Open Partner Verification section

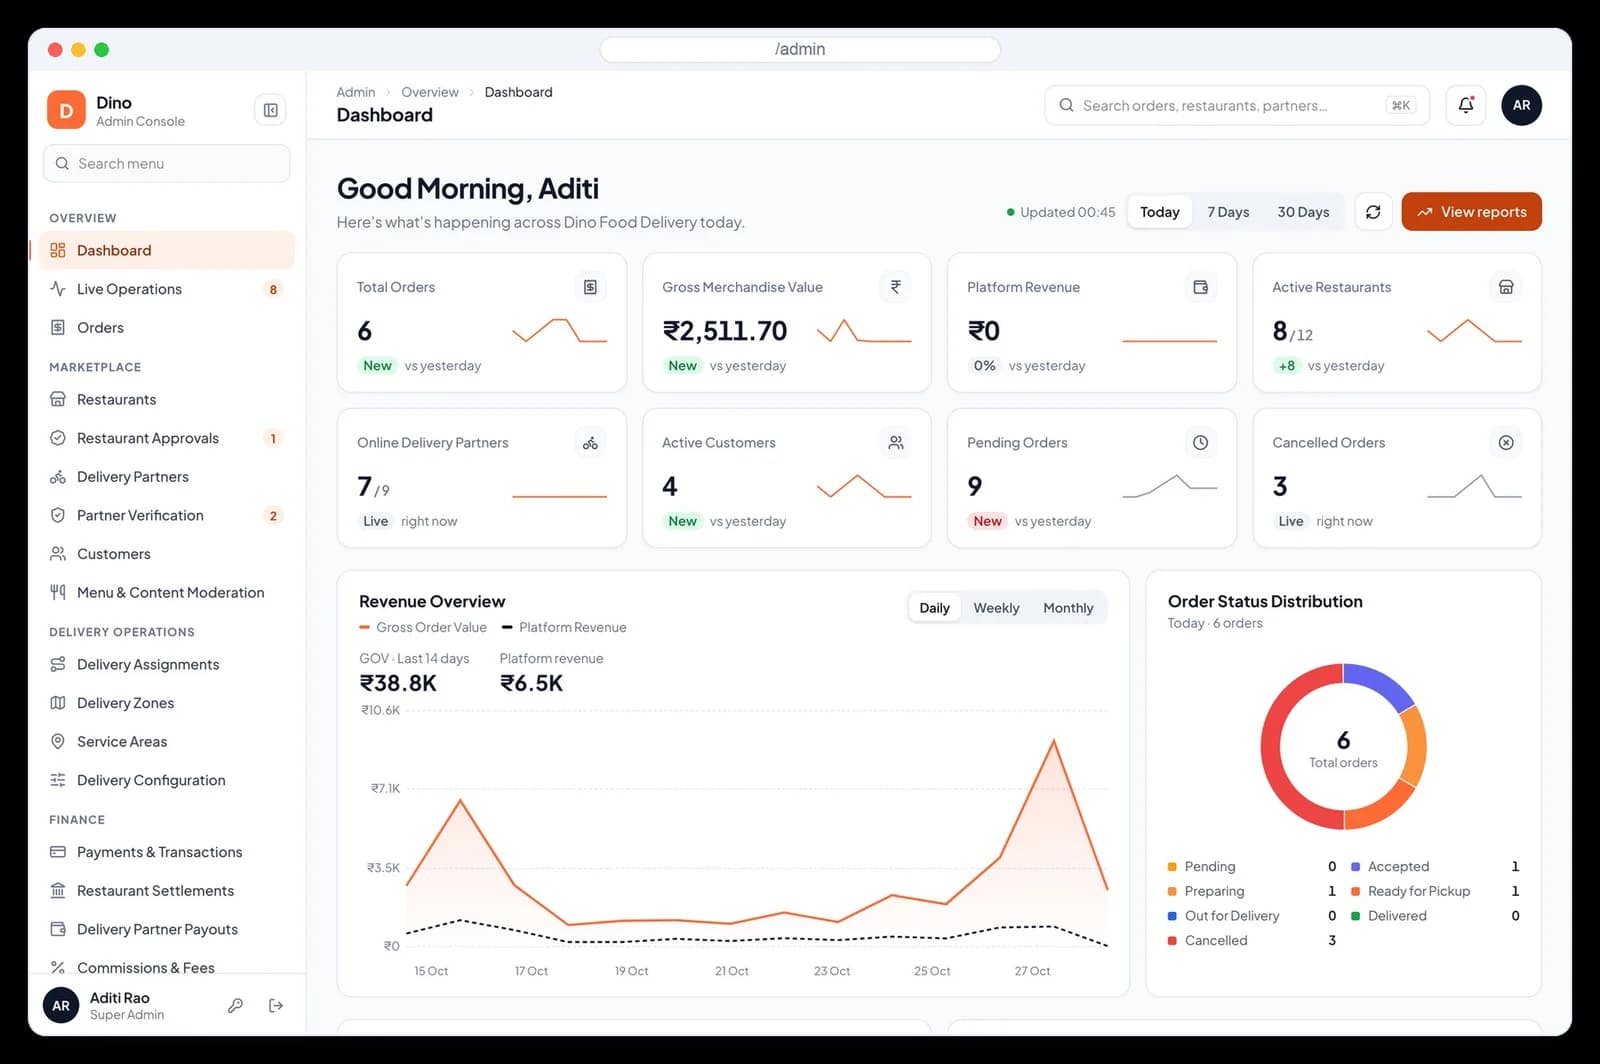coord(166,516)
